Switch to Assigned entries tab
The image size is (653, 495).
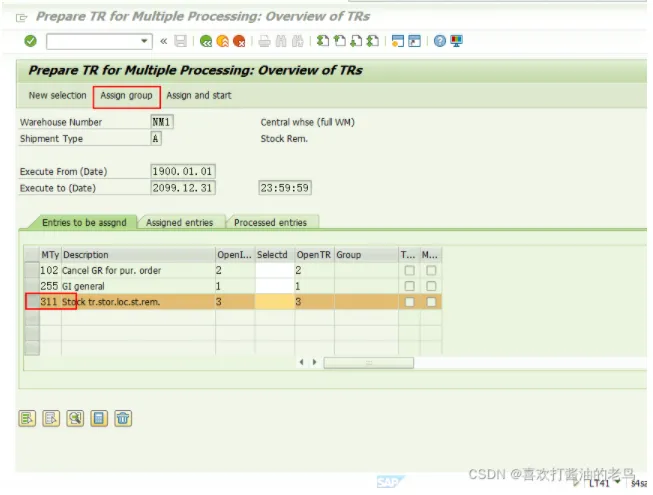[x=179, y=223]
